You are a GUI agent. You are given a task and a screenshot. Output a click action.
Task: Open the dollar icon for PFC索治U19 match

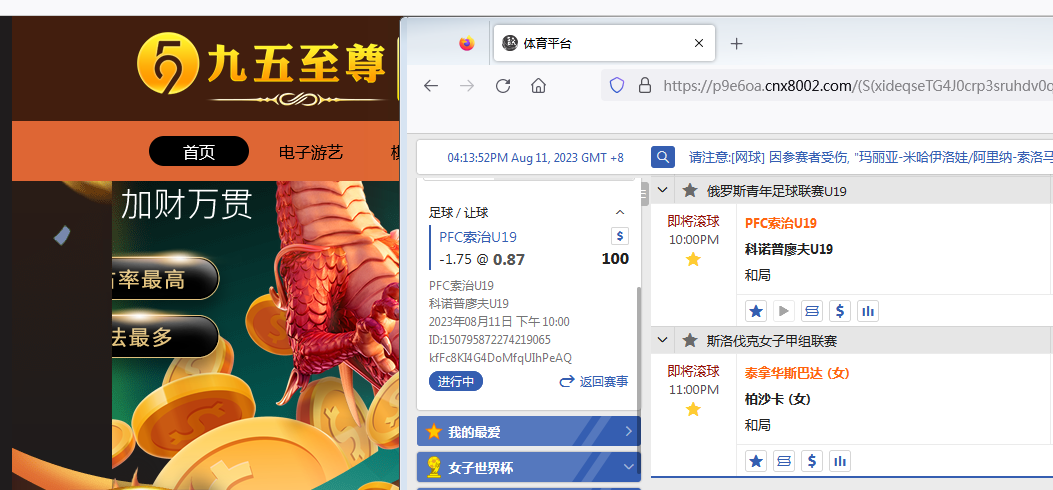(x=839, y=311)
